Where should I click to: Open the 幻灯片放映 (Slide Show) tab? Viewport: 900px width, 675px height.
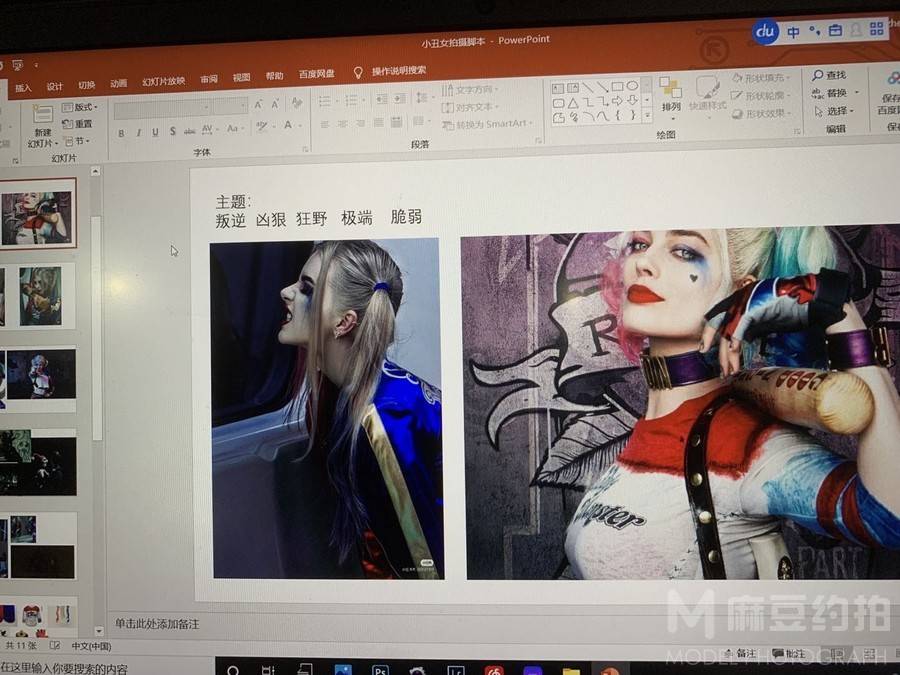click(164, 82)
